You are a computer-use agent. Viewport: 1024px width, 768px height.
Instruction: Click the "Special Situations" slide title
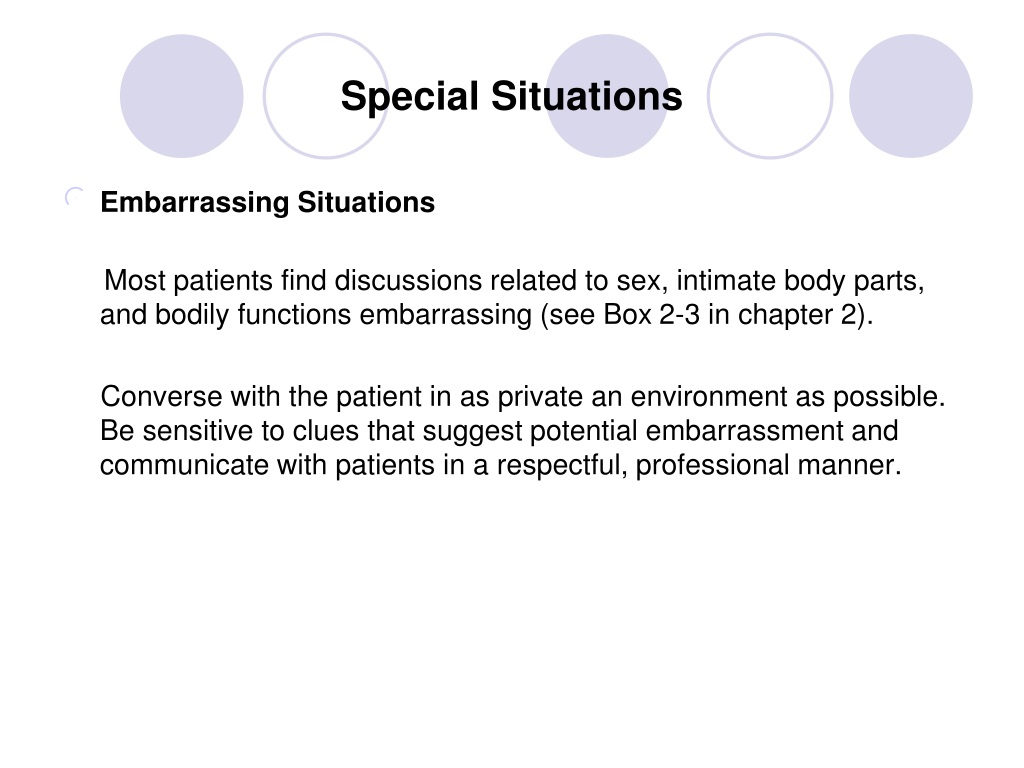511,97
